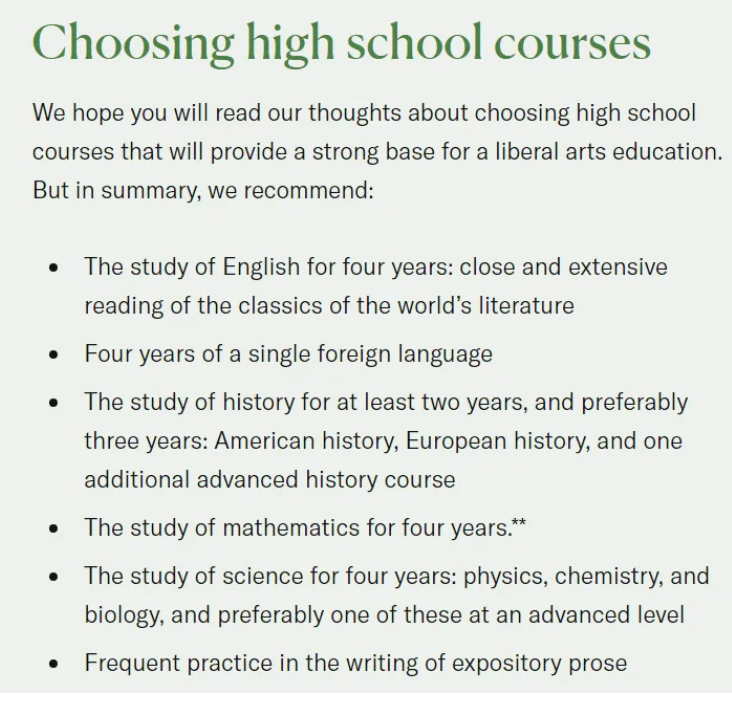Click the "But in summary, we recommend:" line
Screen dimensions: 732x702
tap(202, 190)
